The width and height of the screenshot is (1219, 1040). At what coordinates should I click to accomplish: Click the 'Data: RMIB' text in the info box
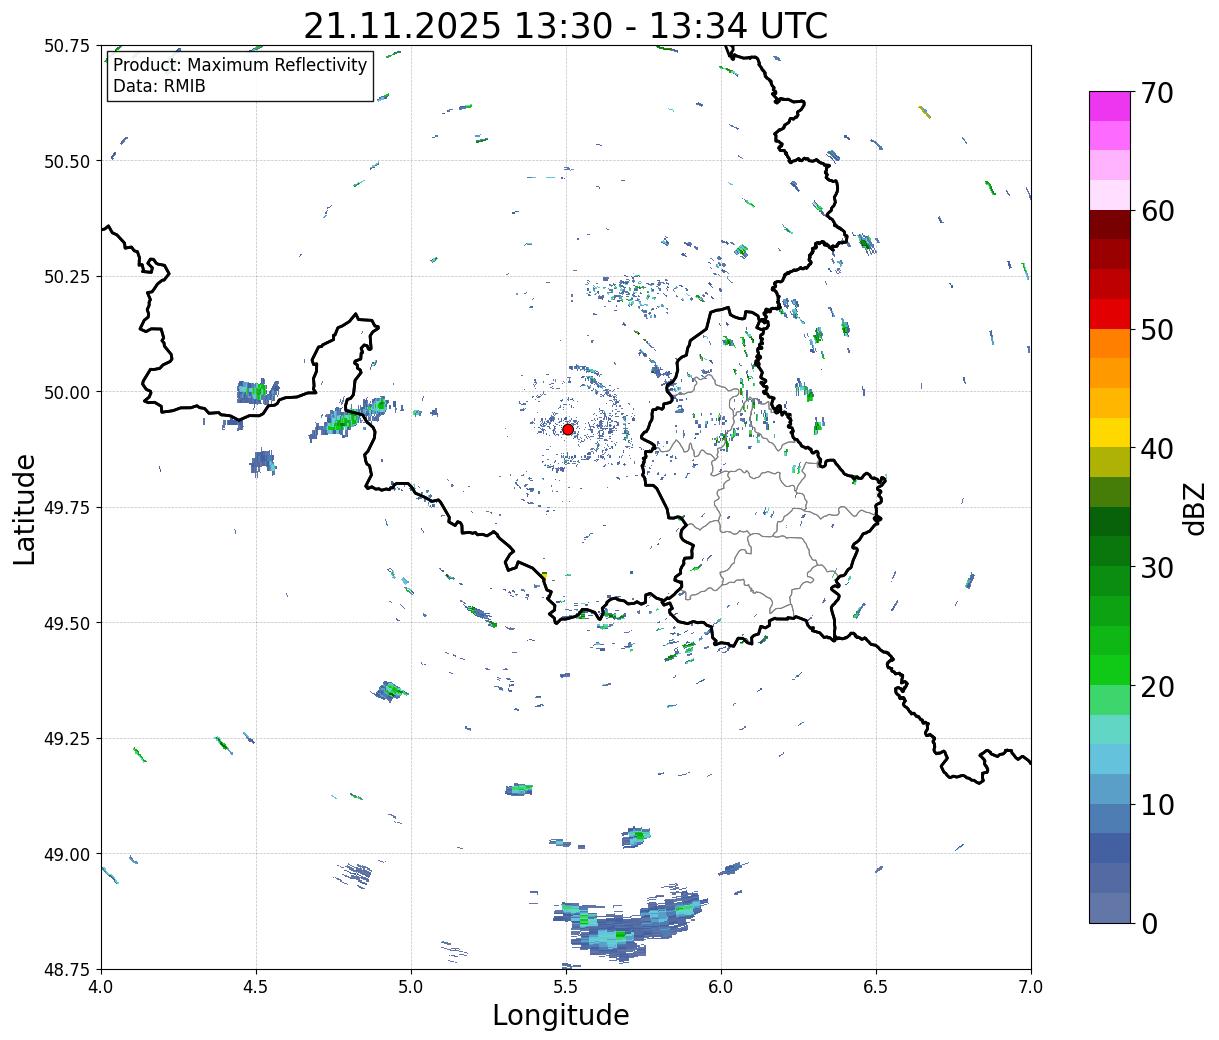[x=159, y=87]
